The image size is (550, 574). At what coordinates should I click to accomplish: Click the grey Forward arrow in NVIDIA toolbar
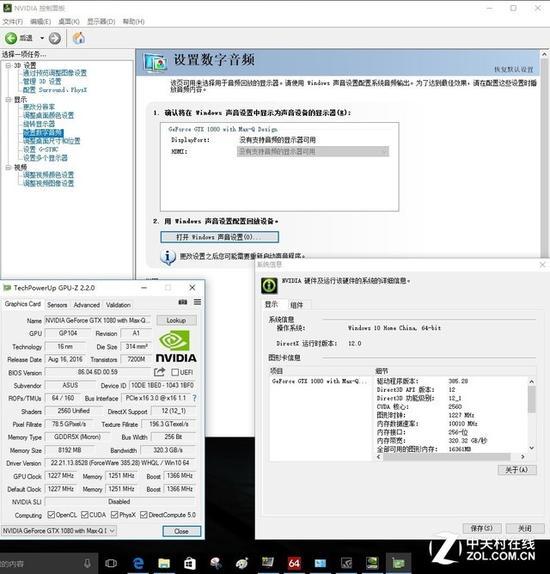(55, 38)
